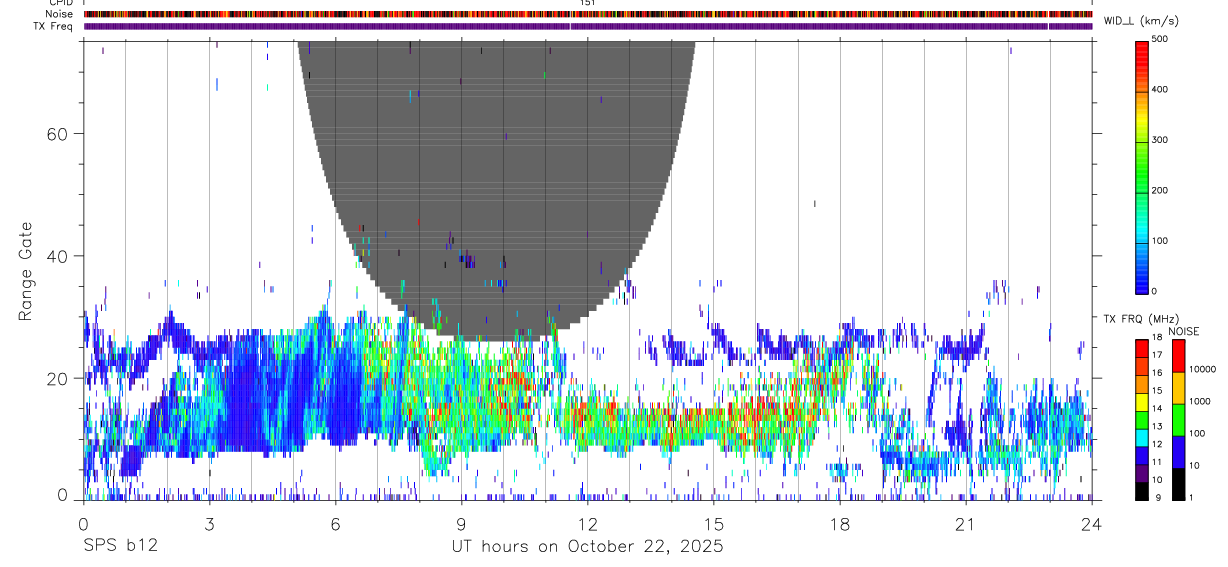Screen dimensions: 1228x567
Task: Click the '6' tick label on the UT hours axis
Action: [336, 524]
